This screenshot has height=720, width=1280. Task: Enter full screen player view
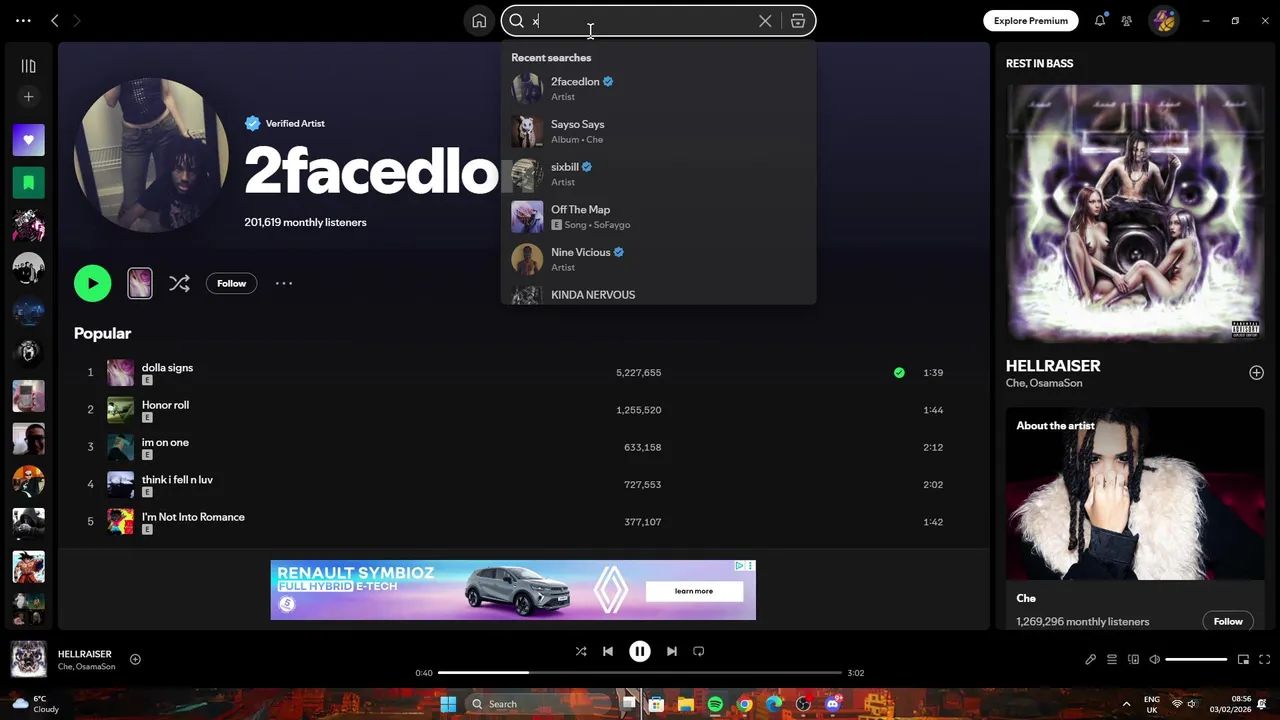(1265, 659)
